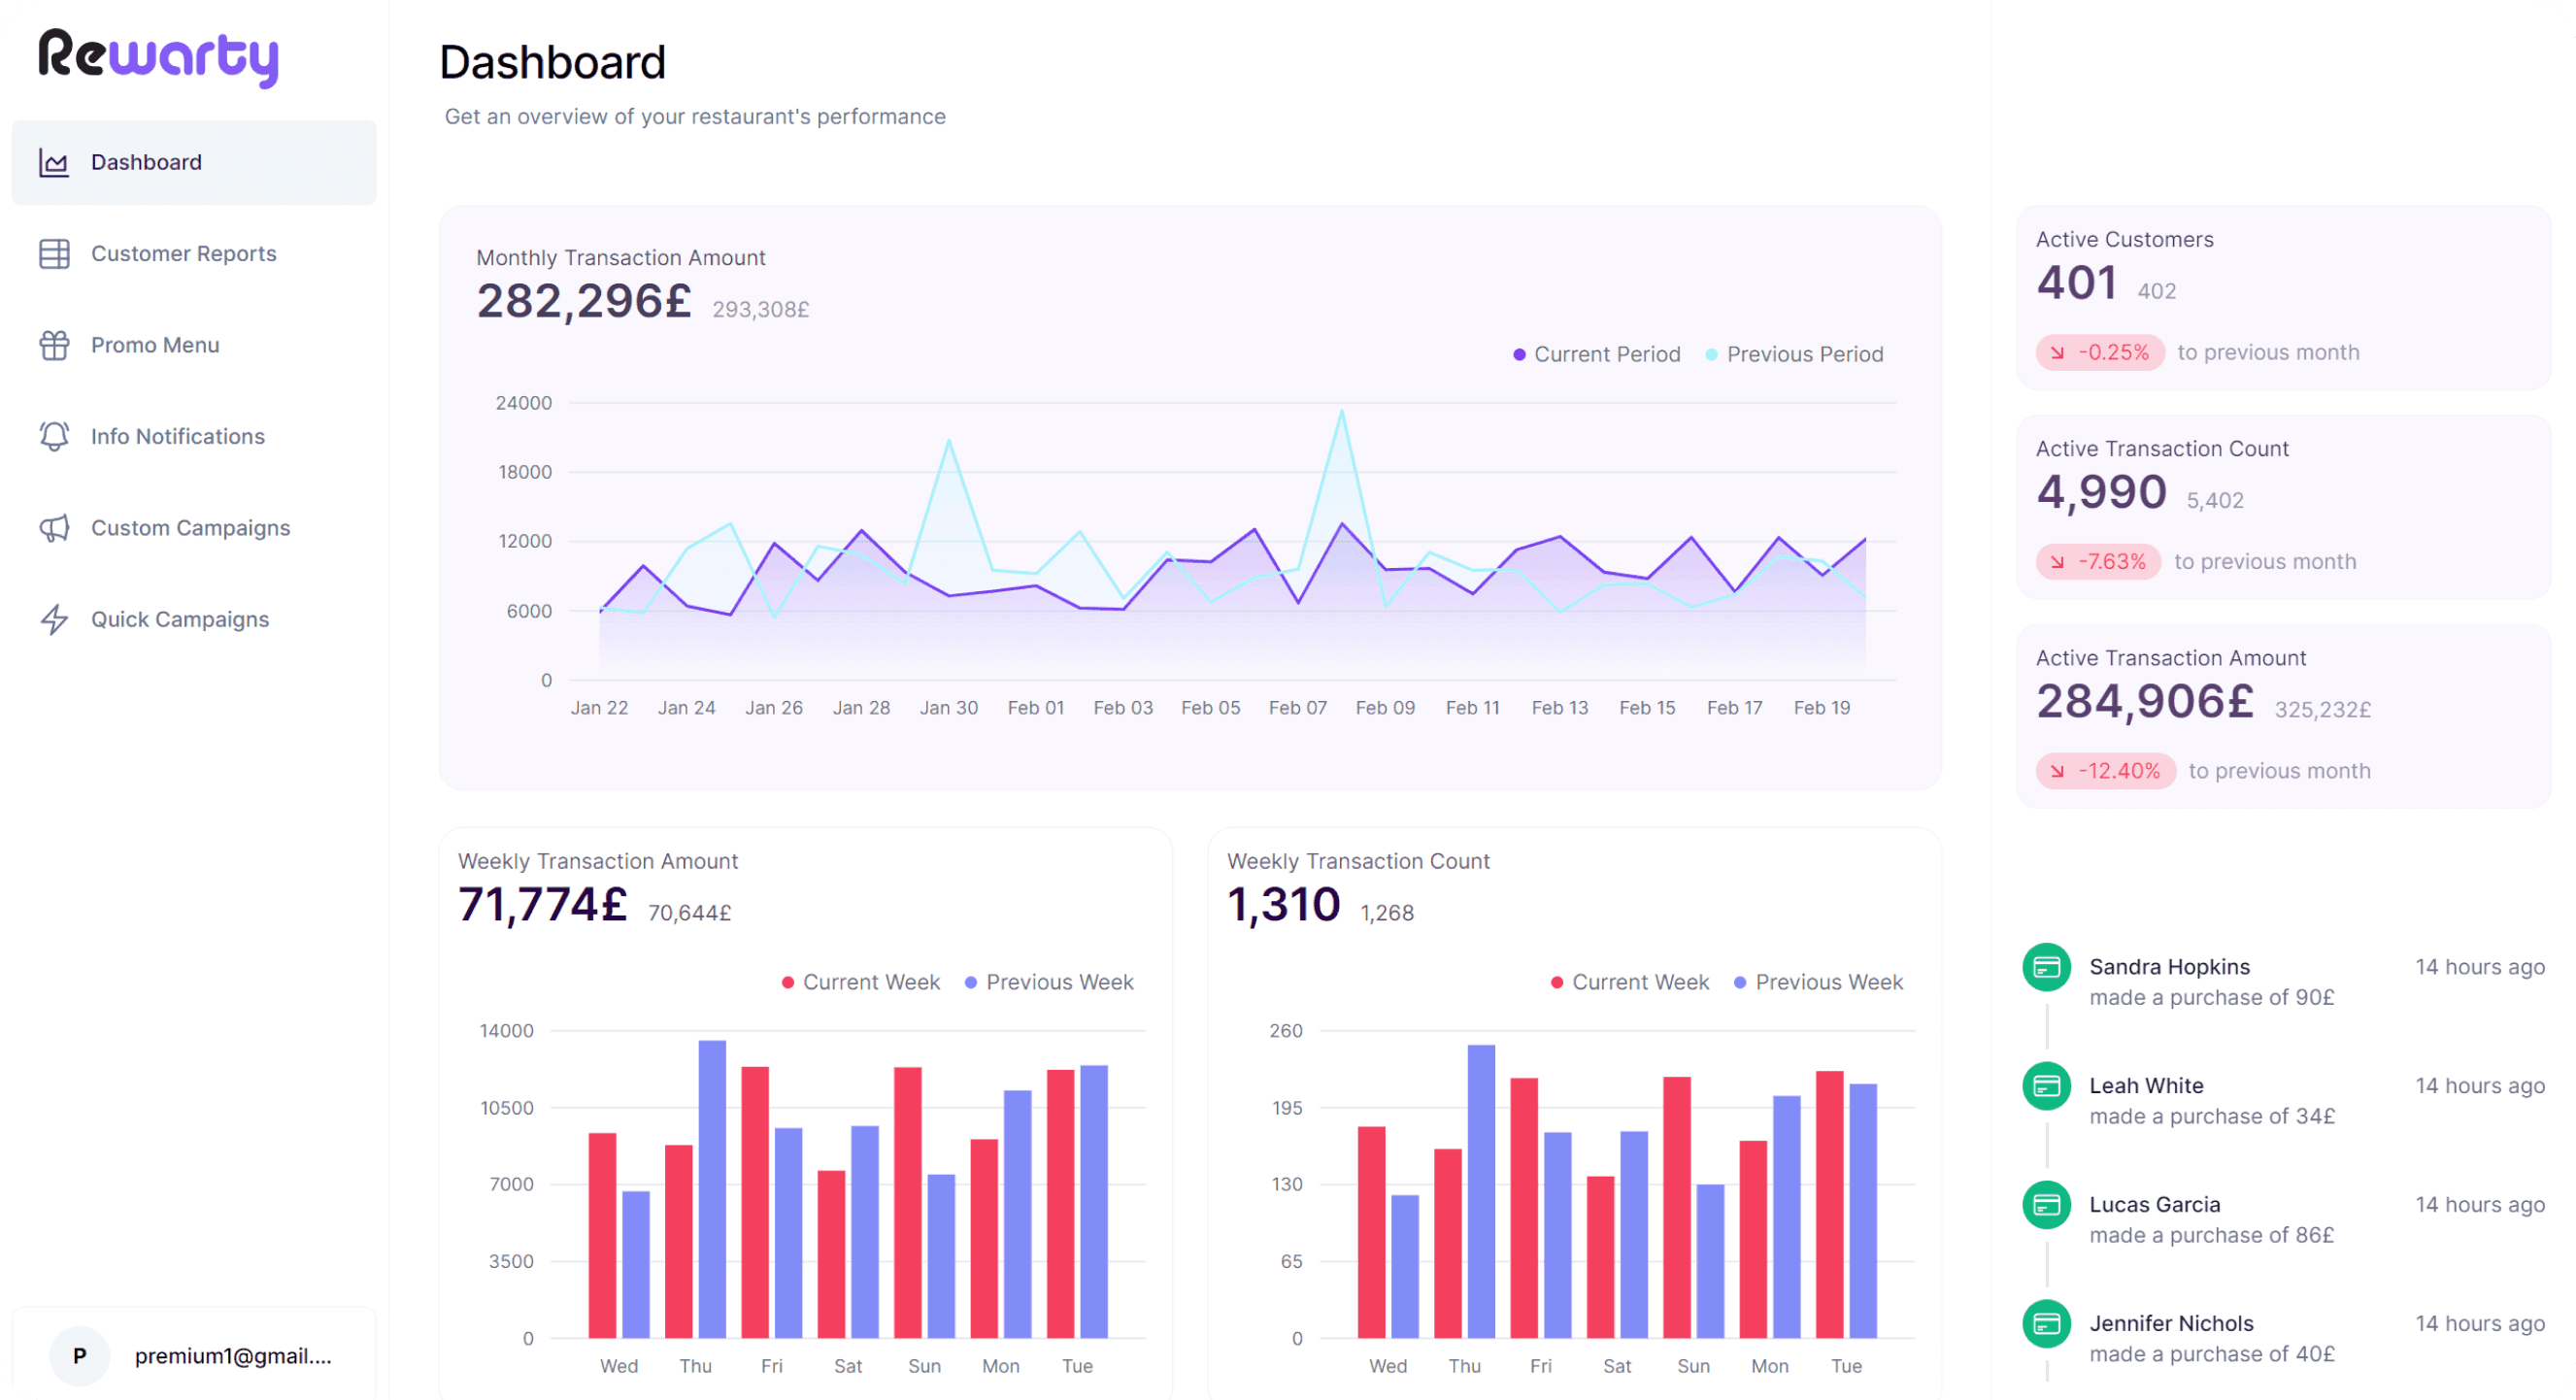This screenshot has width=2576, height=1400.
Task: Click Leah White green purchase icon
Action: pos(2046,1086)
